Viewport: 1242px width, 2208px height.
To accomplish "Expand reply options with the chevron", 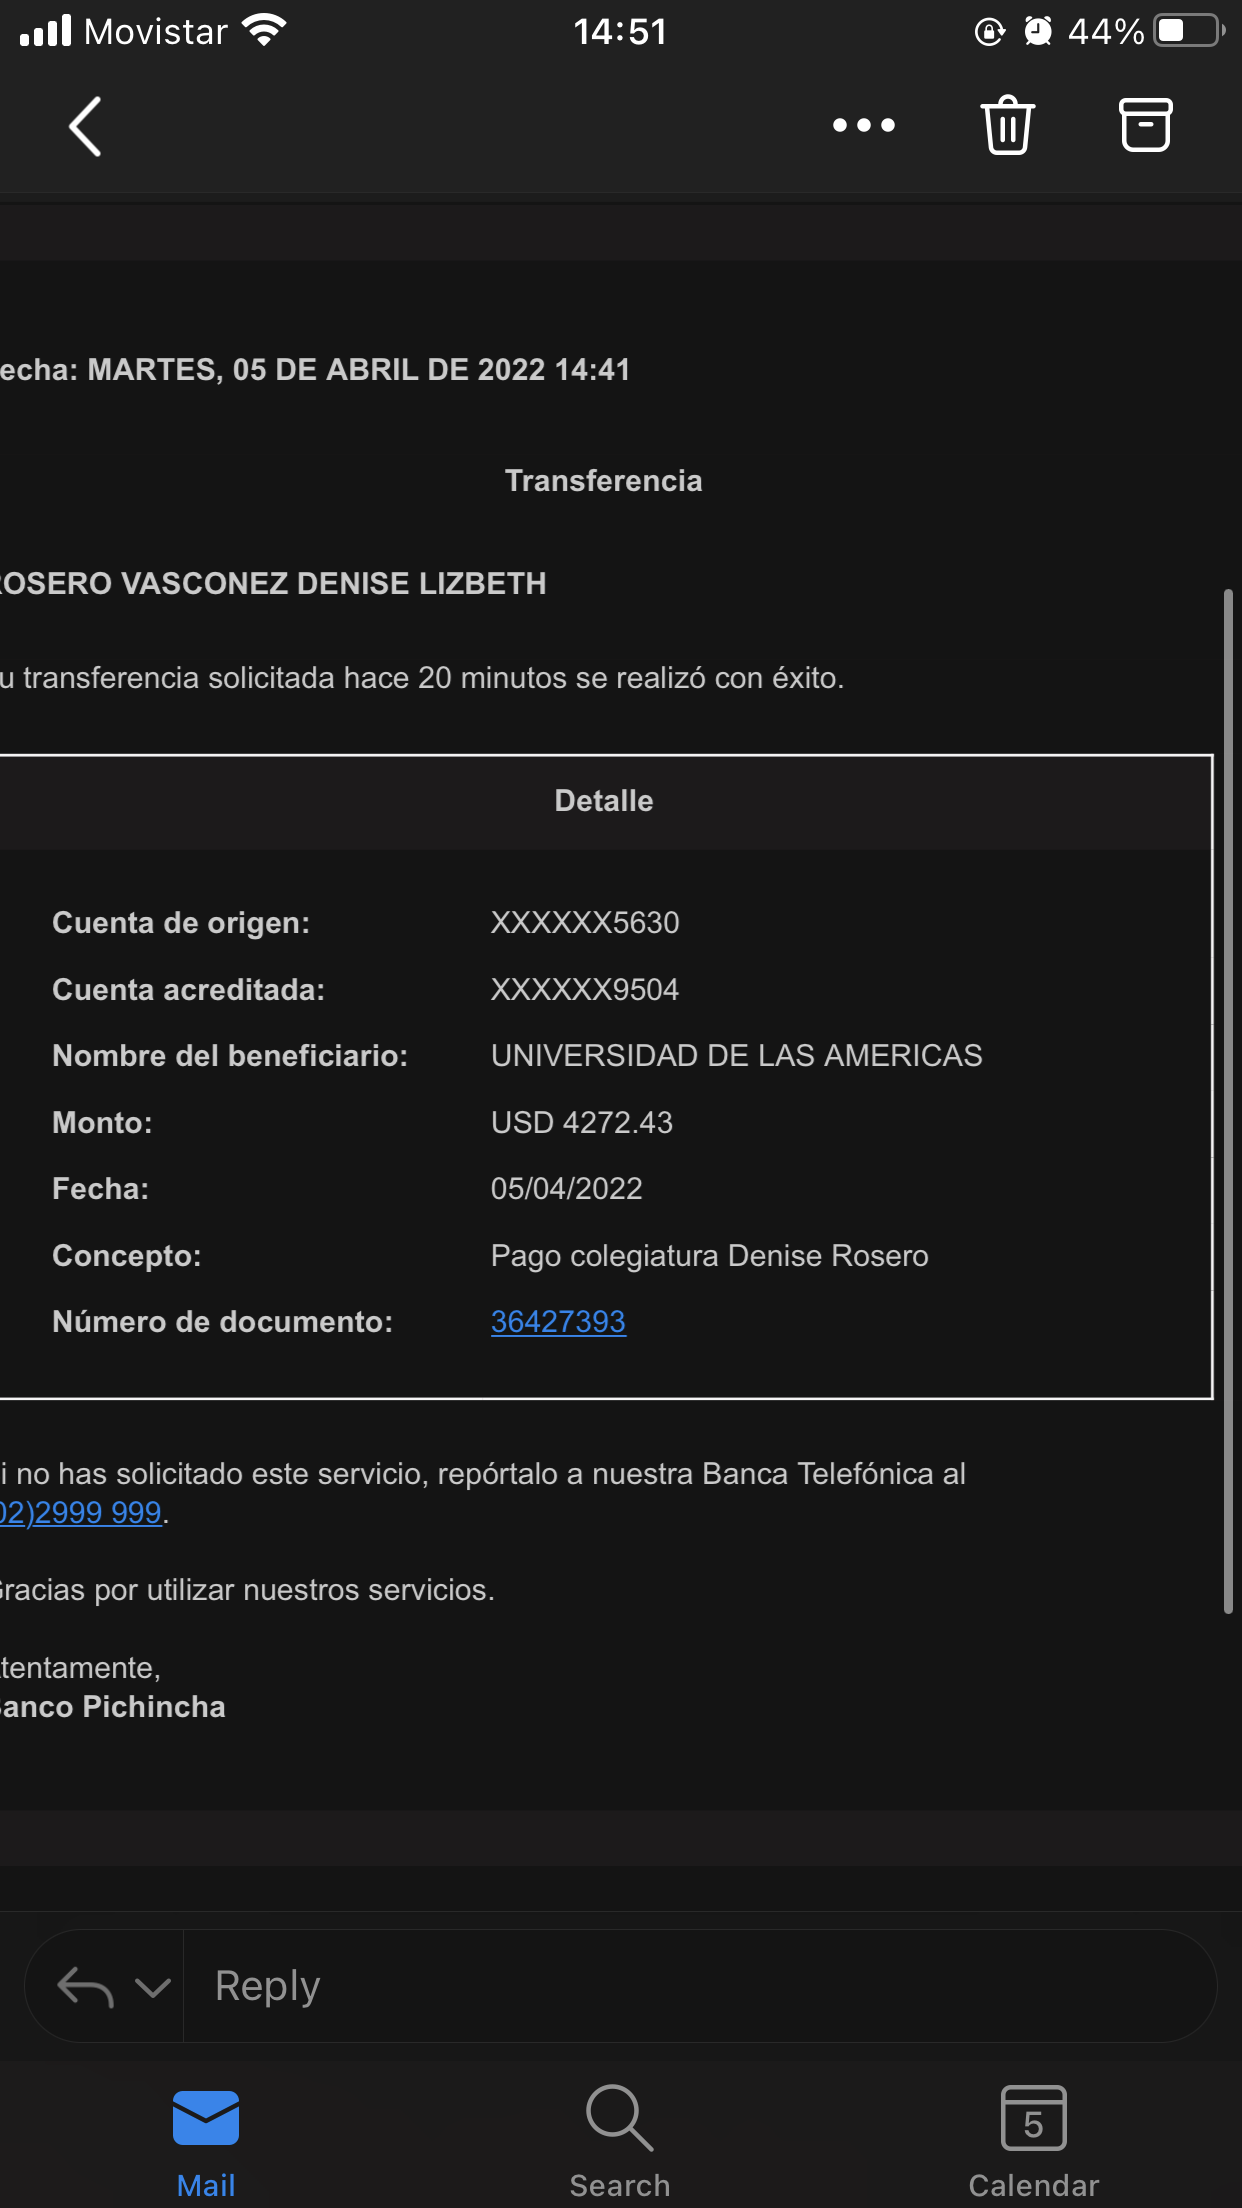I will pyautogui.click(x=152, y=1987).
